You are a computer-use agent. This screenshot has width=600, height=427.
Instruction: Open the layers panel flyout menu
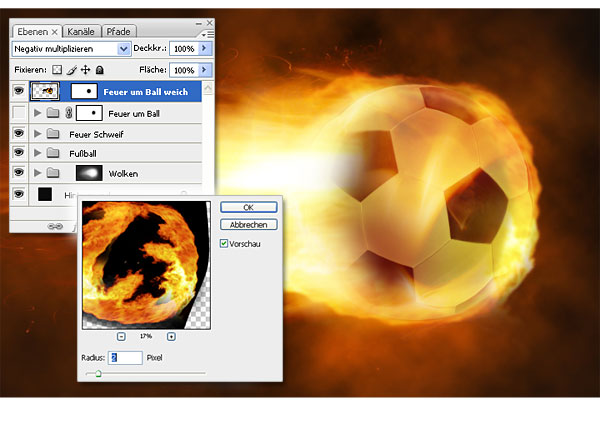pos(208,34)
